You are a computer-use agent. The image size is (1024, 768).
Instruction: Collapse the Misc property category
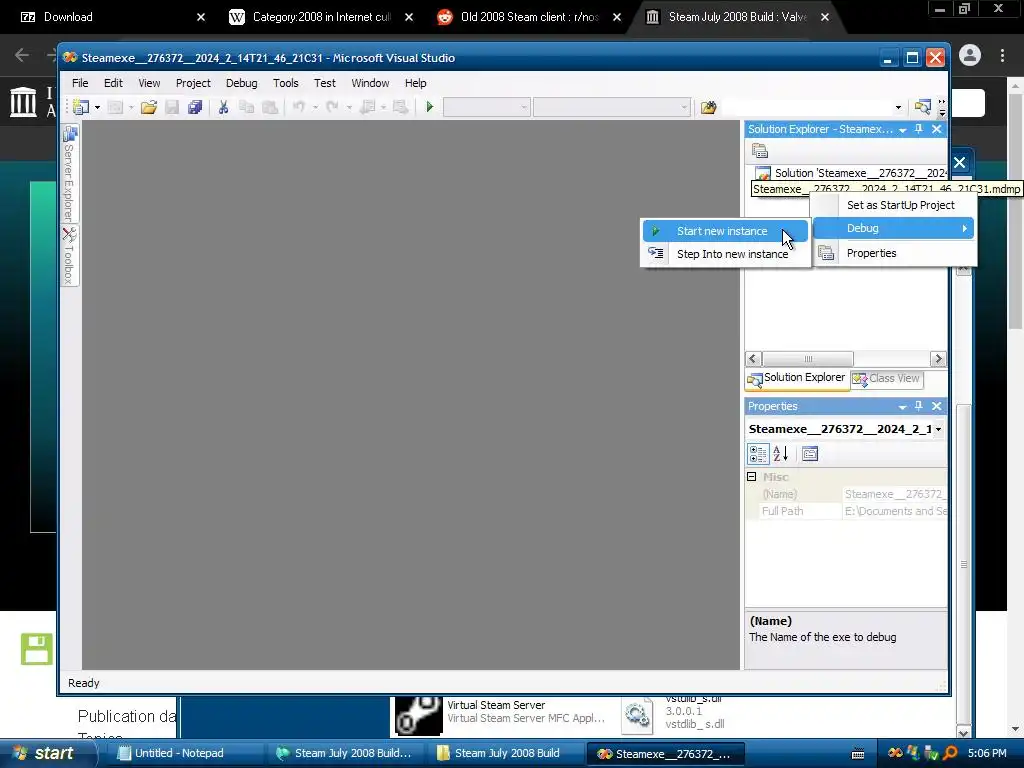point(752,477)
